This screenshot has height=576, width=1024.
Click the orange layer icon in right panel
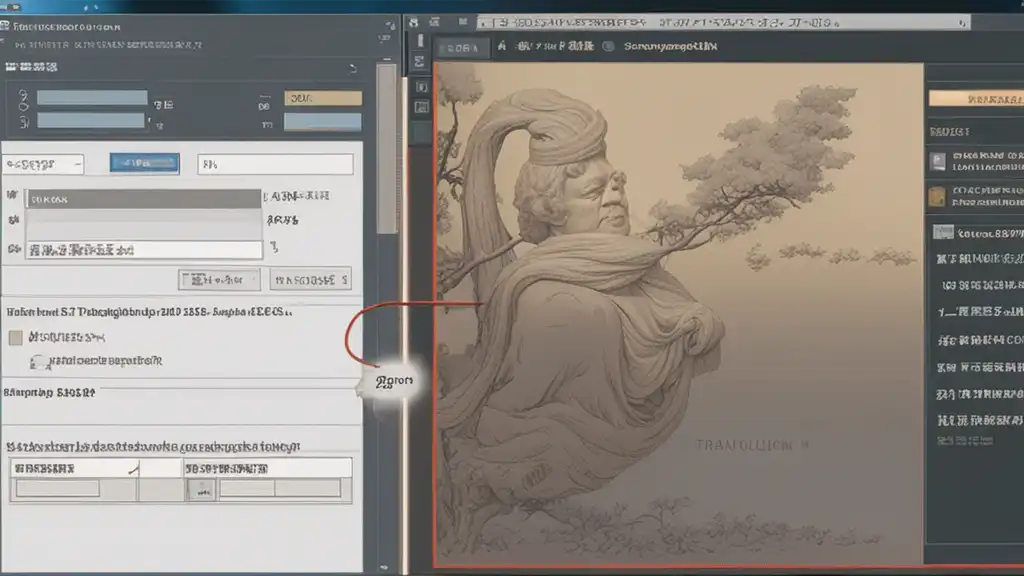[937, 195]
